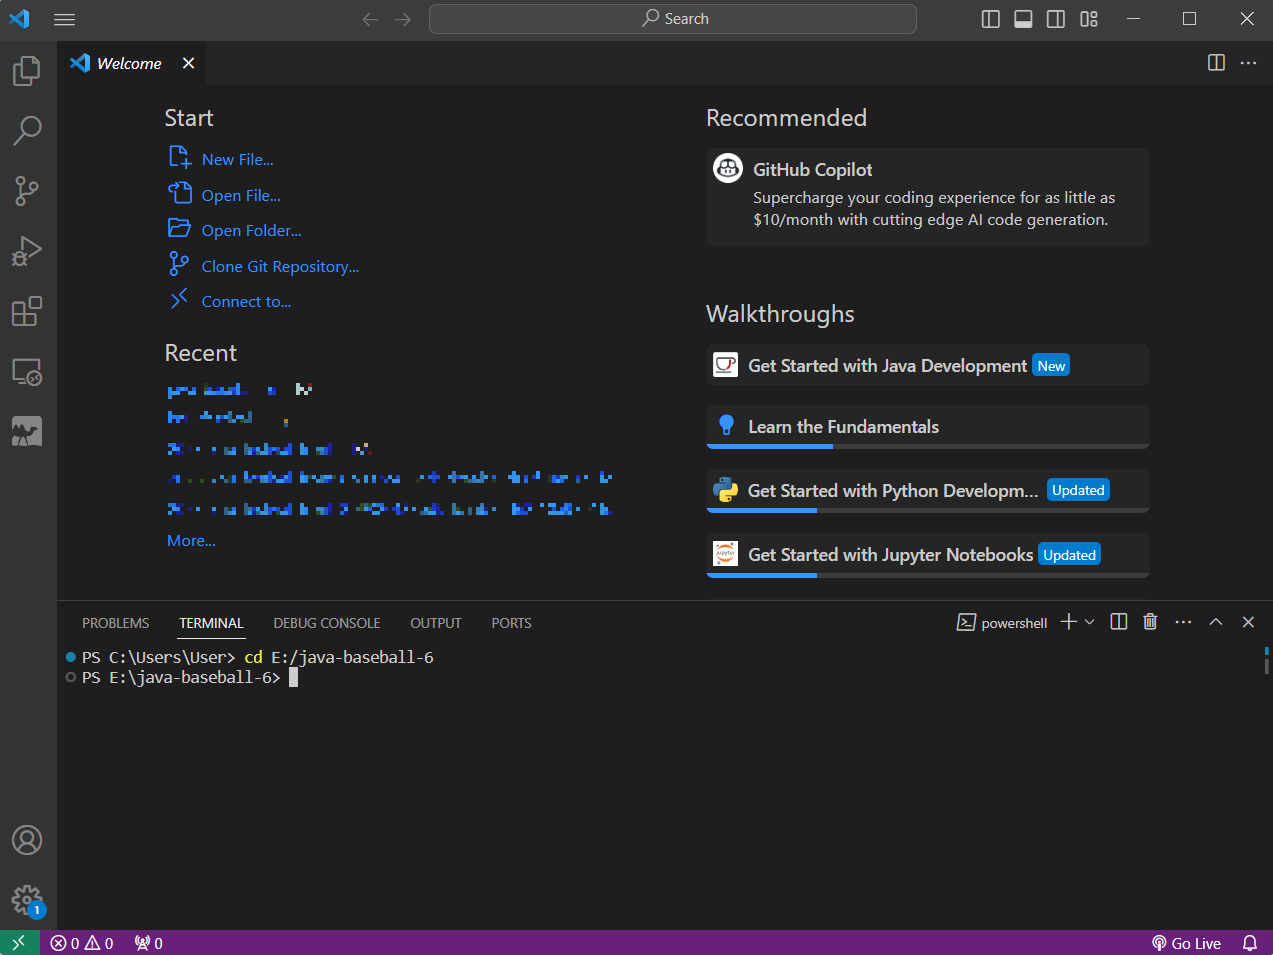1273x955 pixels.
Task: Open Get Started with Jupyter Notebooks walkthrough
Action: [x=928, y=555]
